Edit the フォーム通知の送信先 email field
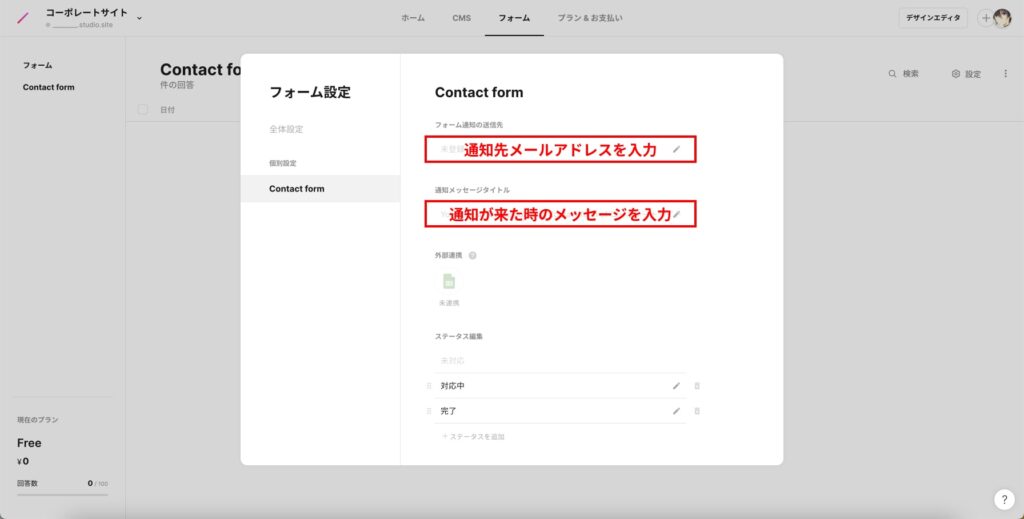 point(560,149)
